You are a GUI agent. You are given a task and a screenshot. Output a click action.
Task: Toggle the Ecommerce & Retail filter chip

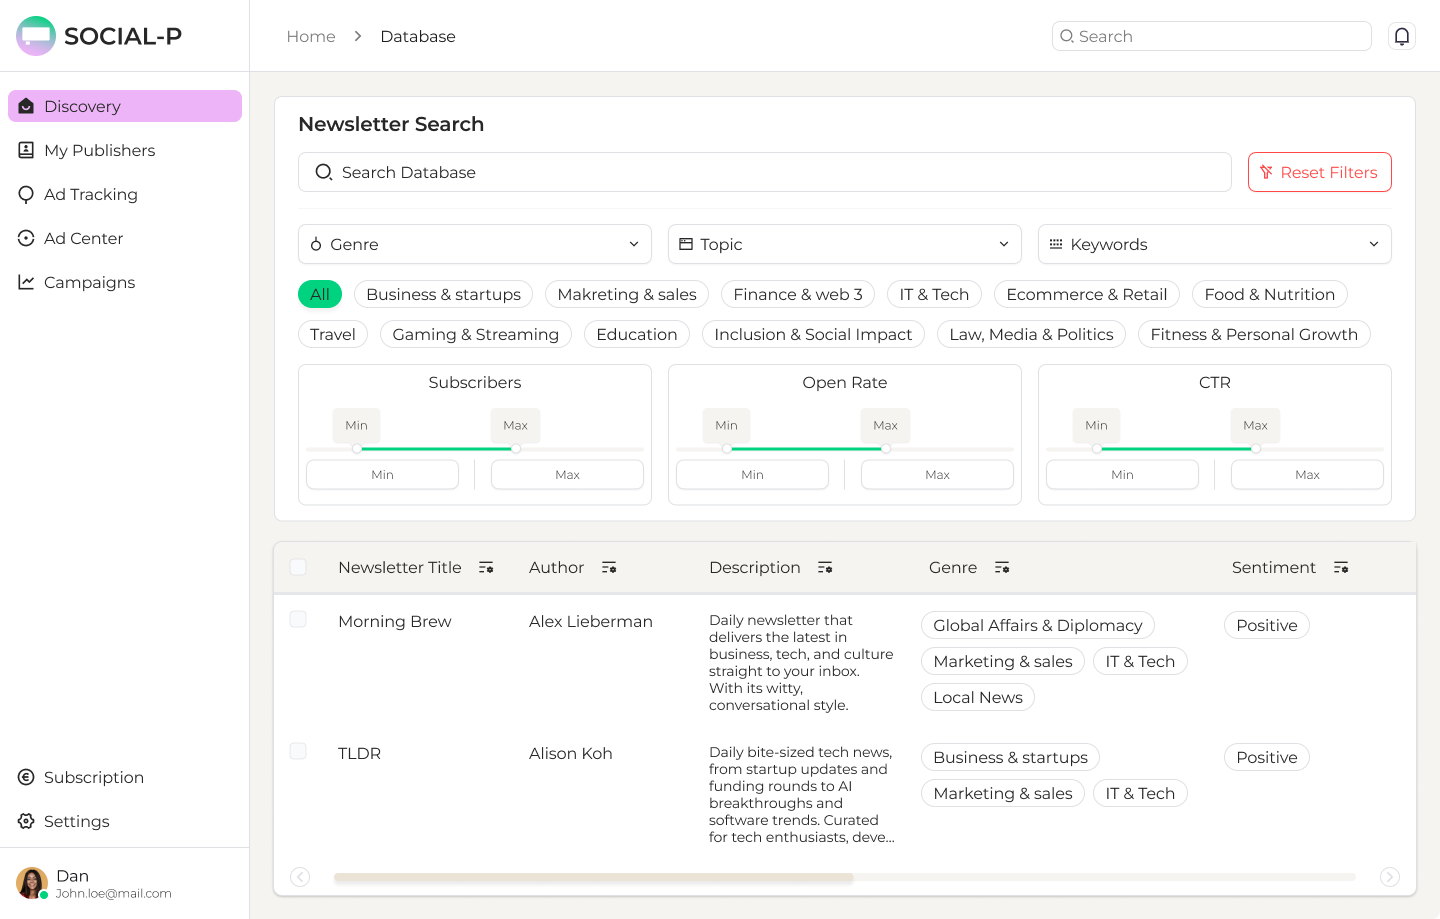(1087, 294)
